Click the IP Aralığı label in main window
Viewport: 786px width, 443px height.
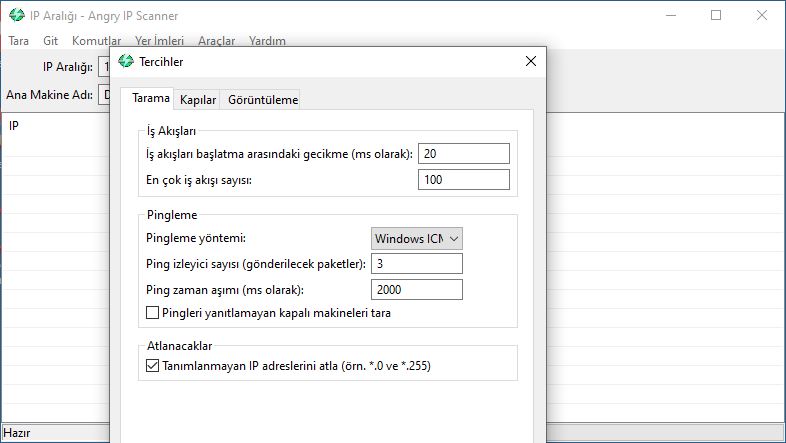coord(68,67)
